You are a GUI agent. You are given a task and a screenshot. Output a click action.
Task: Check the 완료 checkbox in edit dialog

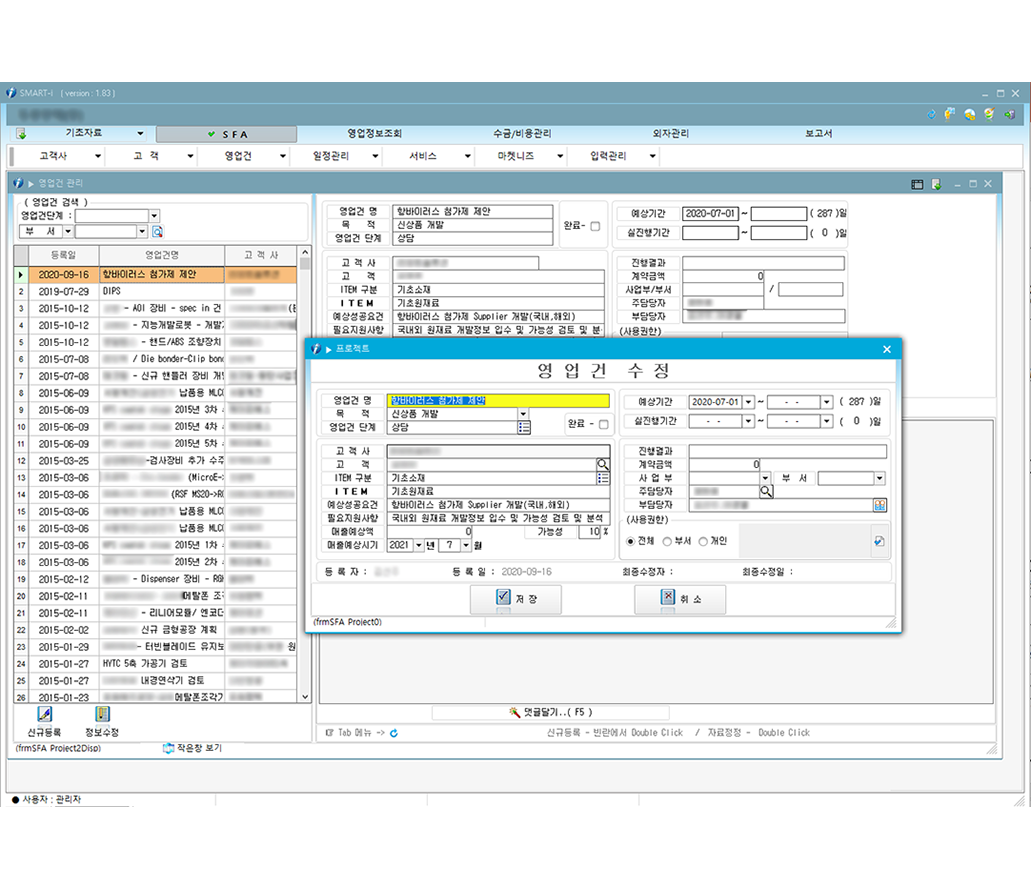click(602, 424)
